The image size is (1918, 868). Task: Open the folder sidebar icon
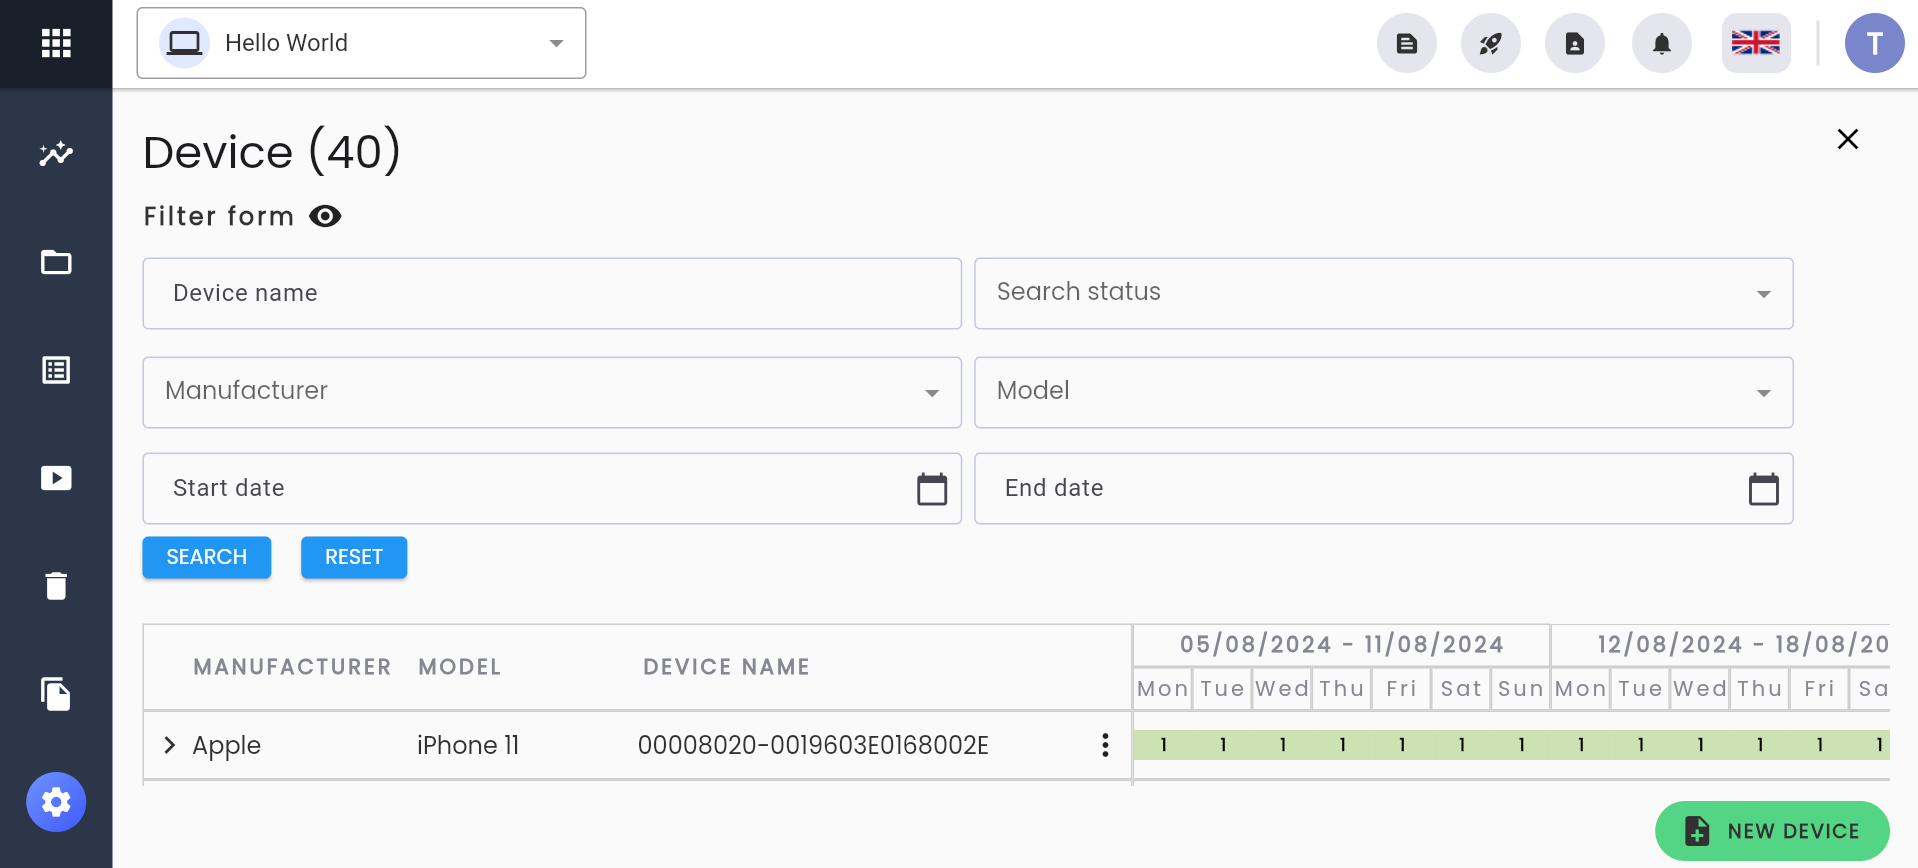(x=56, y=262)
